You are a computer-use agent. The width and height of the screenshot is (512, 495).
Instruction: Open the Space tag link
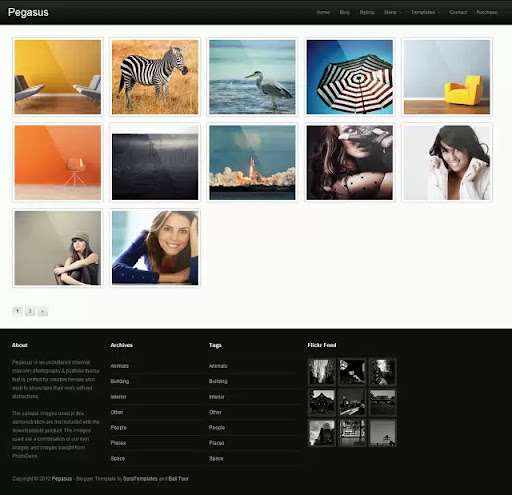[216, 458]
